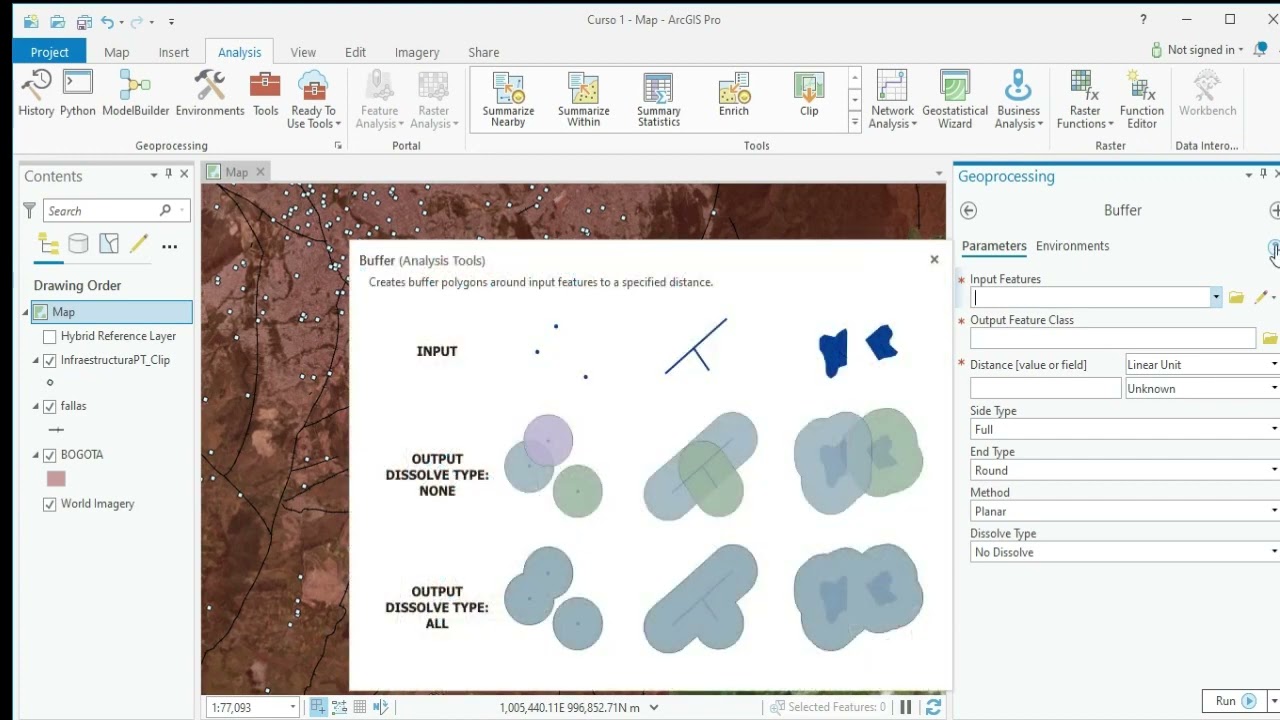This screenshot has height=720, width=1280.
Task: Launch ModelBuilder
Action: (136, 94)
